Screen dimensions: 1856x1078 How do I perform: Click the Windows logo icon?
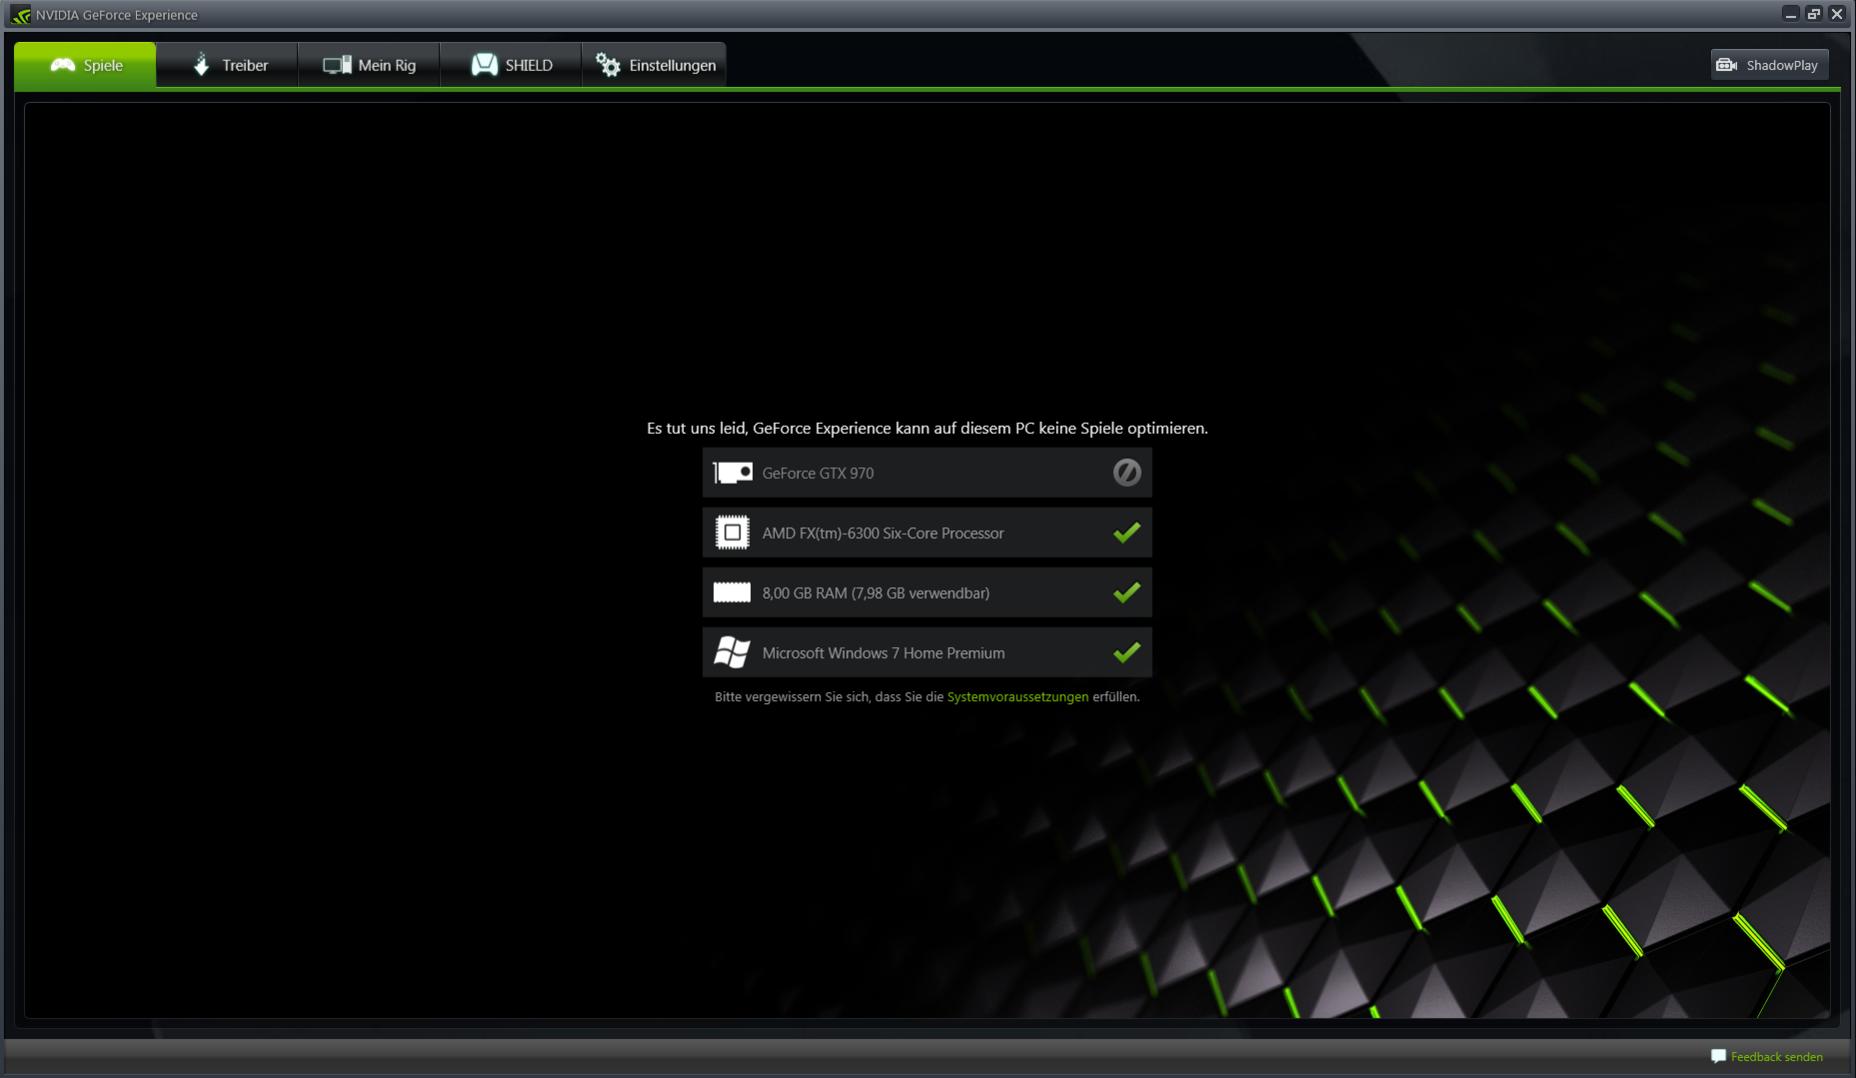732,653
